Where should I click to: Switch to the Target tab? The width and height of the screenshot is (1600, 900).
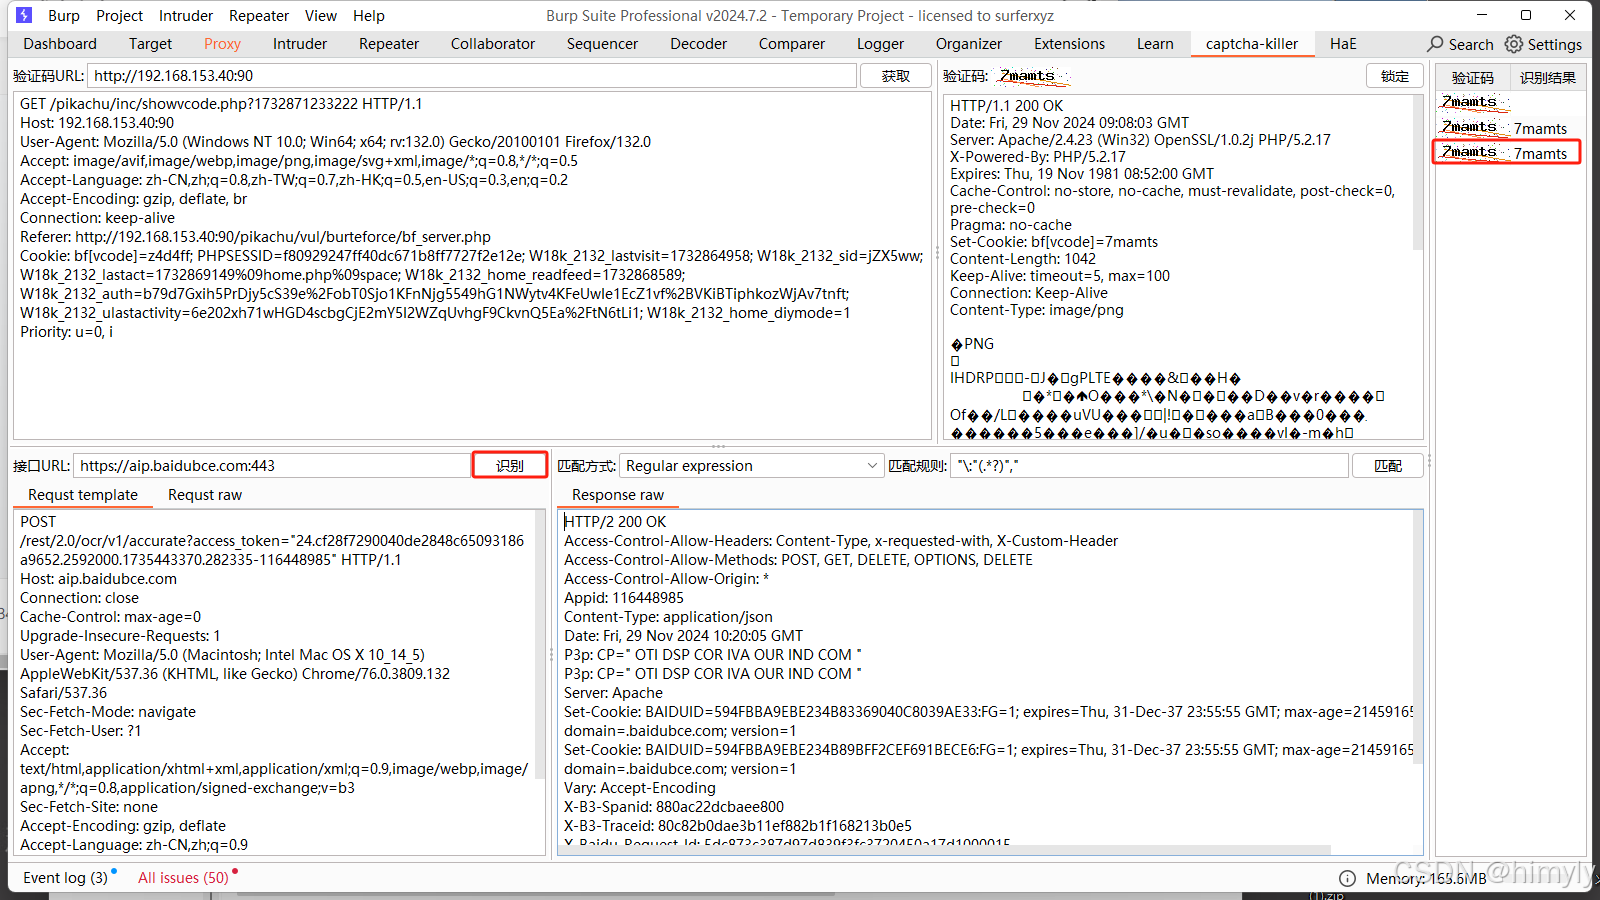[x=150, y=44]
